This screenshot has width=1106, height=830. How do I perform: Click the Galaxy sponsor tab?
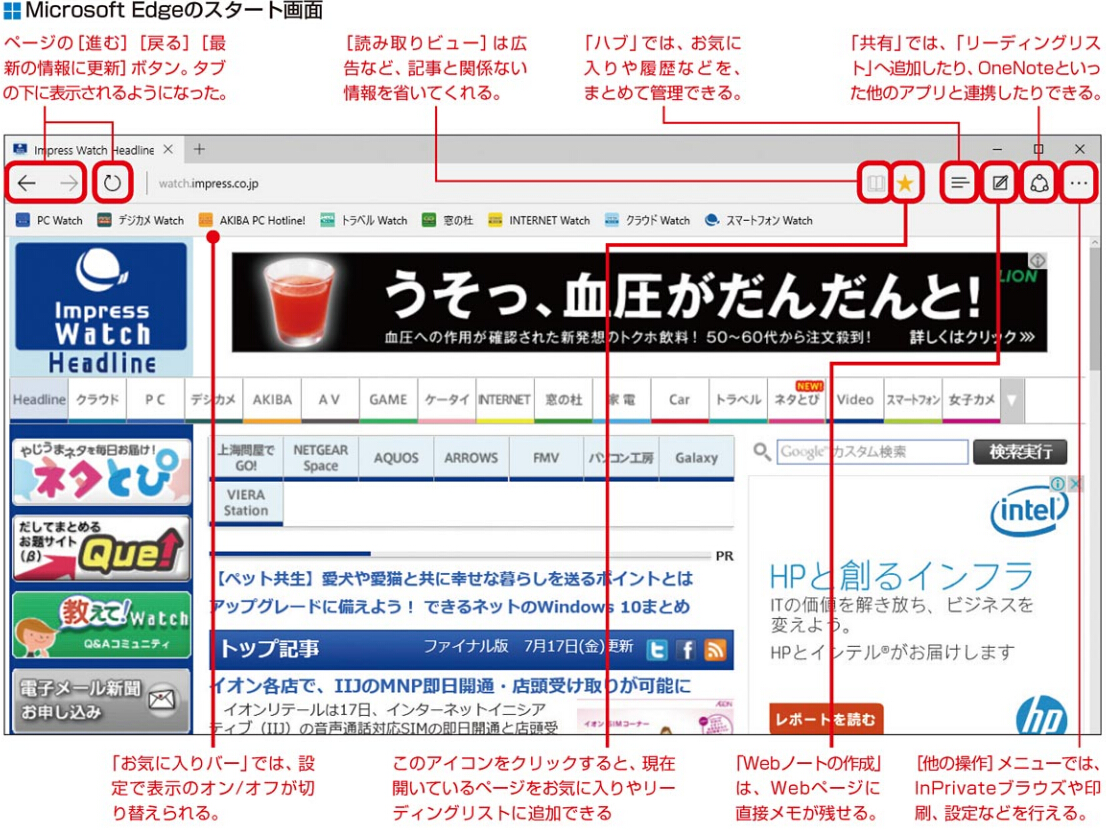696,458
